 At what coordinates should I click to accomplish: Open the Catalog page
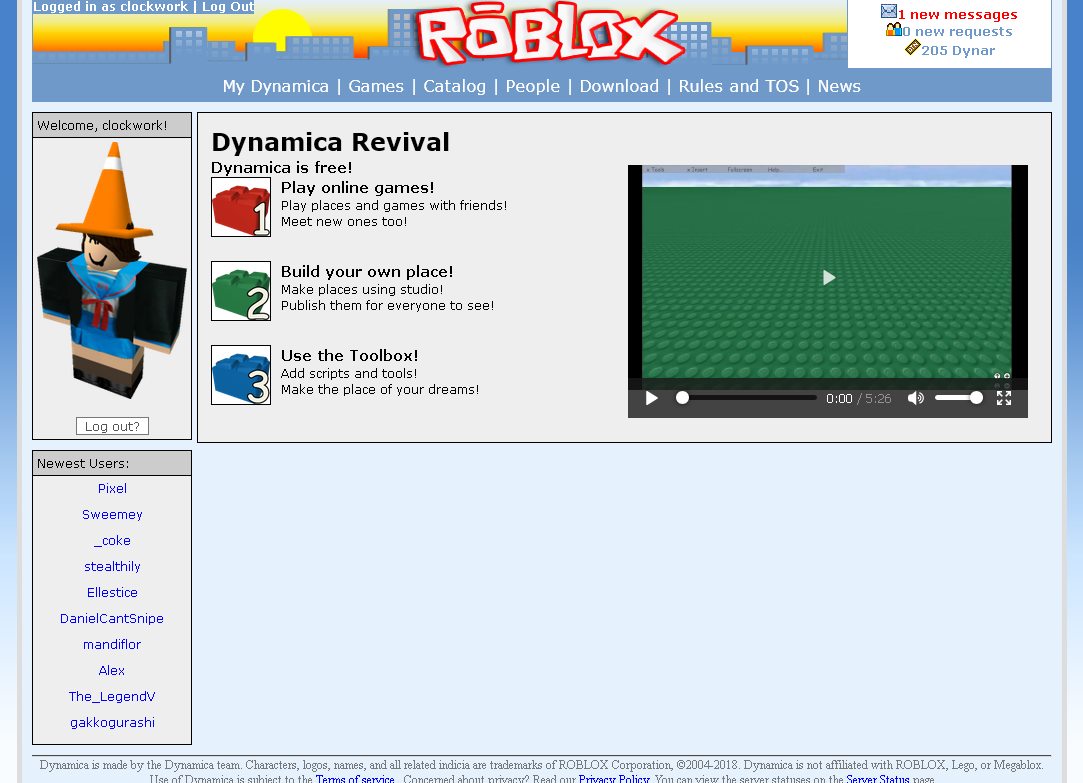point(454,86)
